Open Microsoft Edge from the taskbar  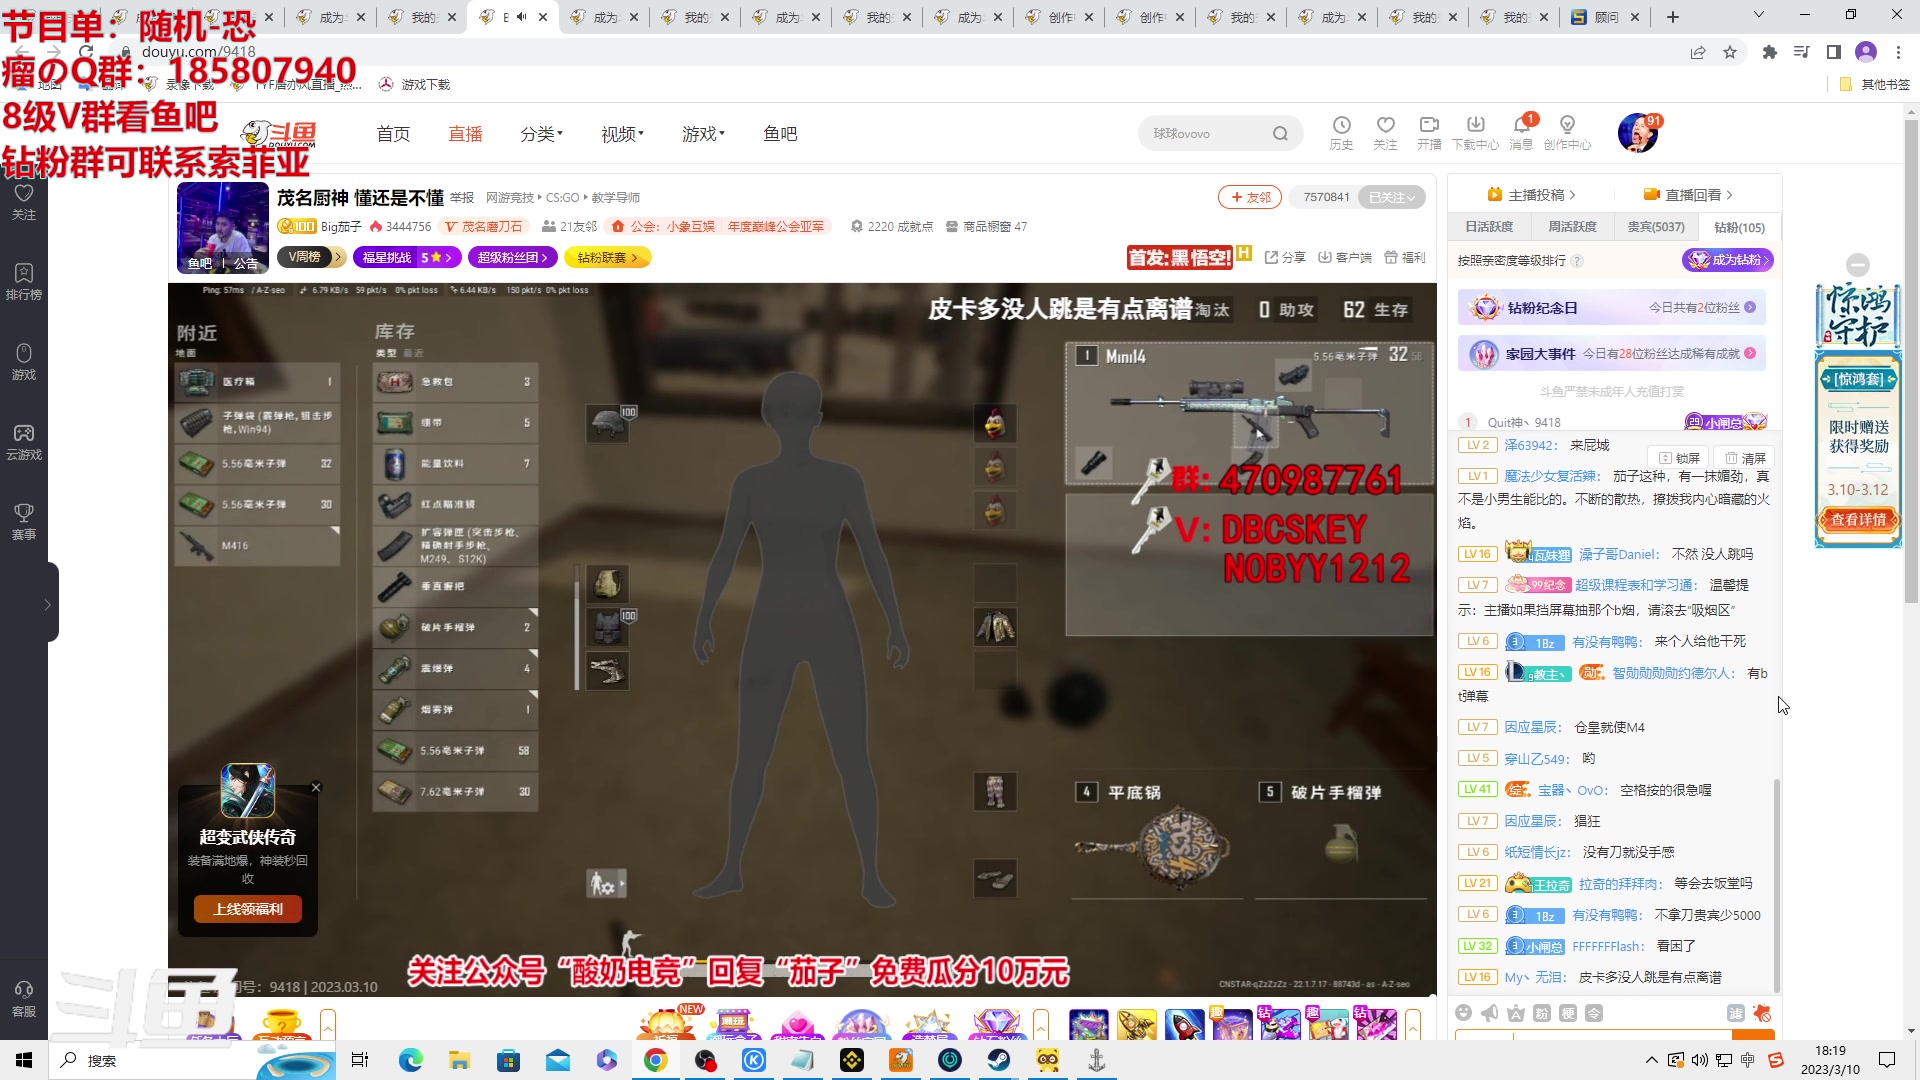coord(410,1060)
